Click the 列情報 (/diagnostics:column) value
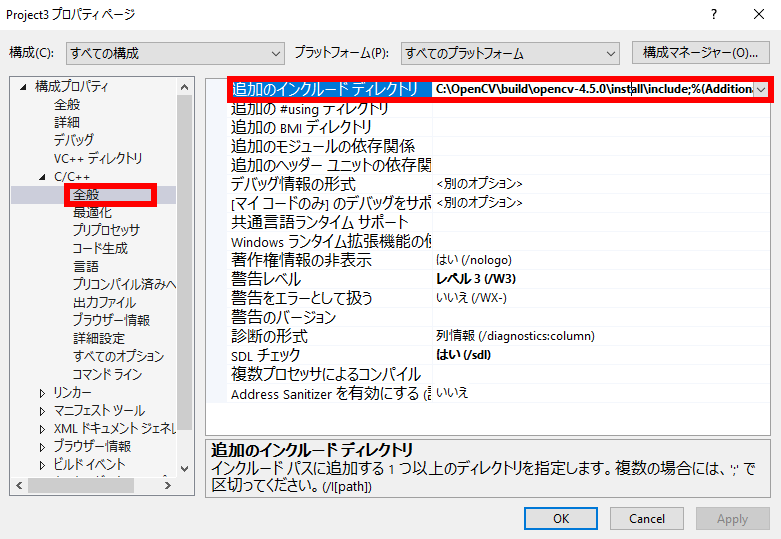781x539 pixels. [x=515, y=336]
